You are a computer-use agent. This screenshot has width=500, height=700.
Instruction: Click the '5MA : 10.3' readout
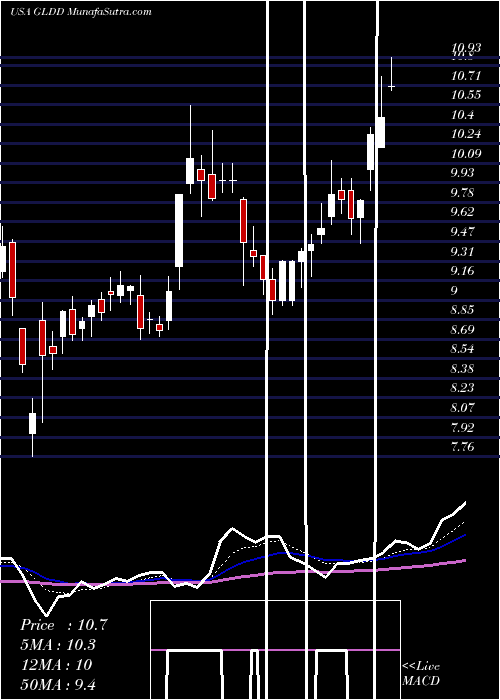(58, 645)
